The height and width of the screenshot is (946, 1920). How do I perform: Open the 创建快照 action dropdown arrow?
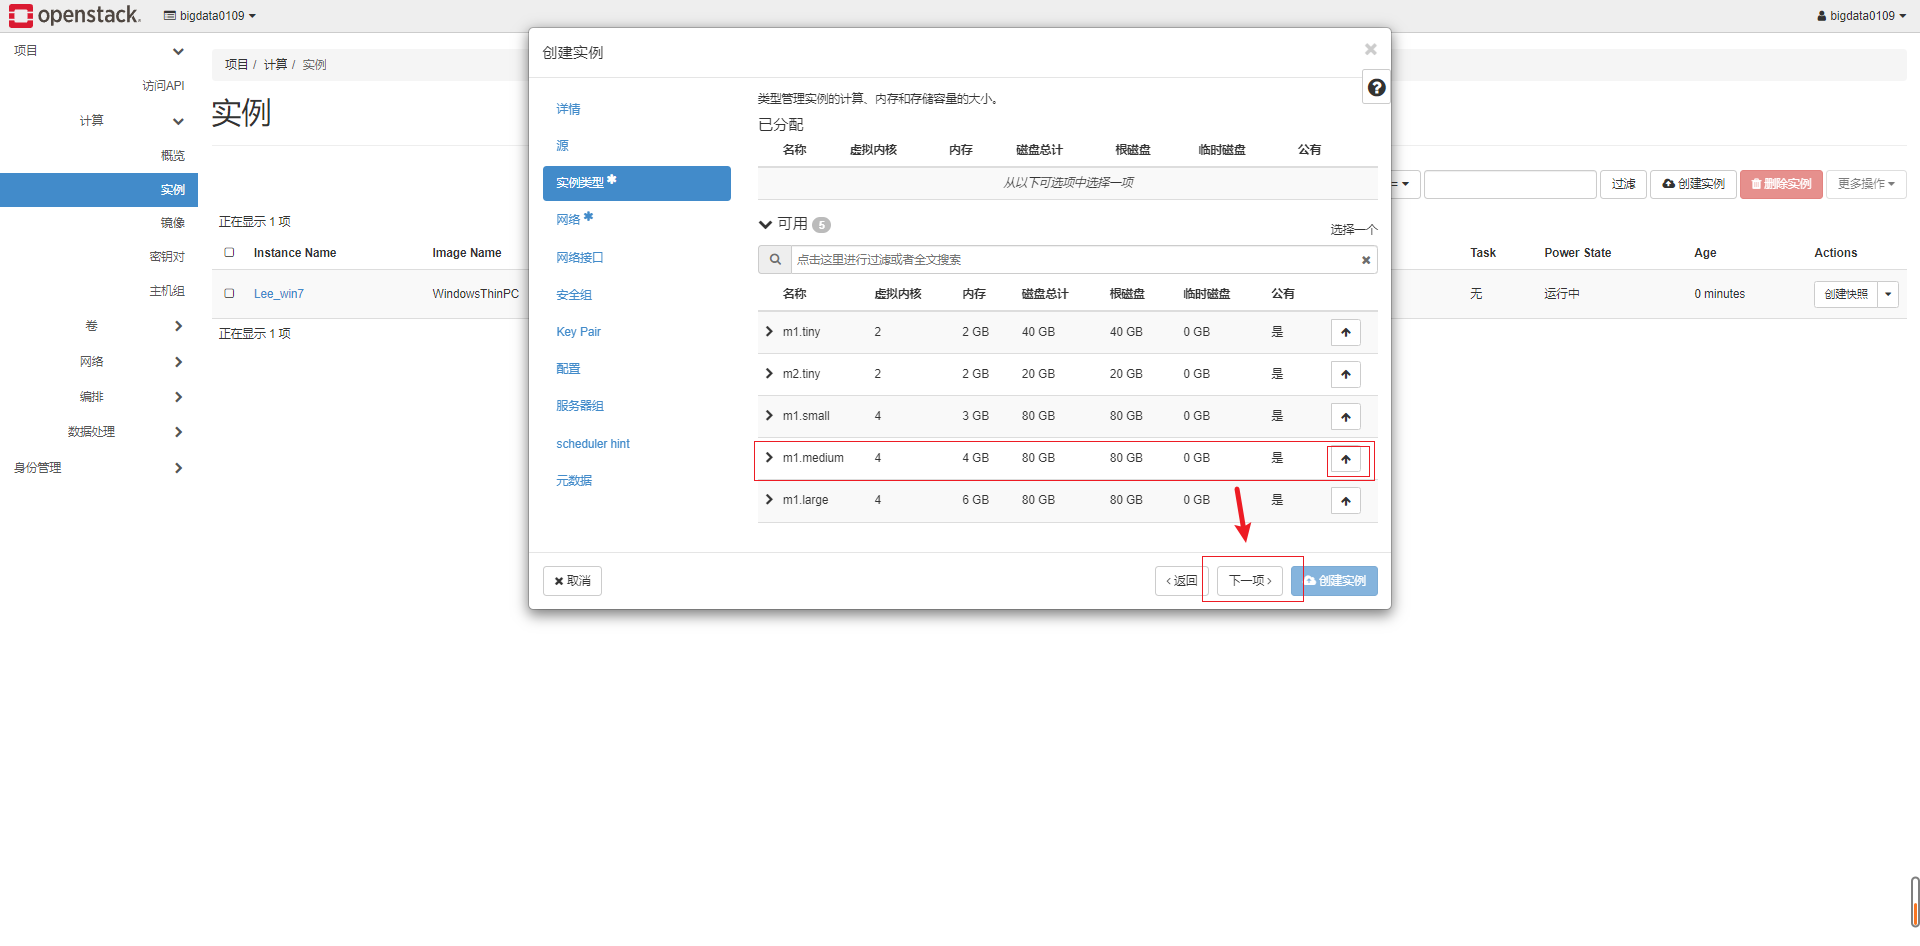point(1888,294)
